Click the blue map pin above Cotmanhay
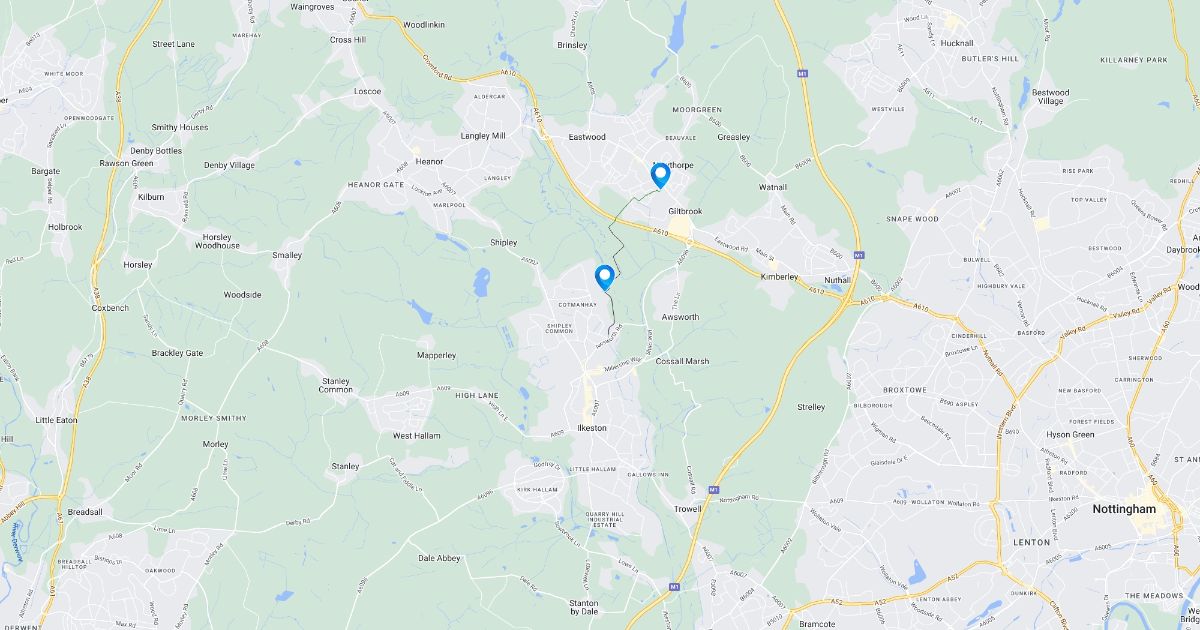The height and width of the screenshot is (630, 1200). [604, 277]
